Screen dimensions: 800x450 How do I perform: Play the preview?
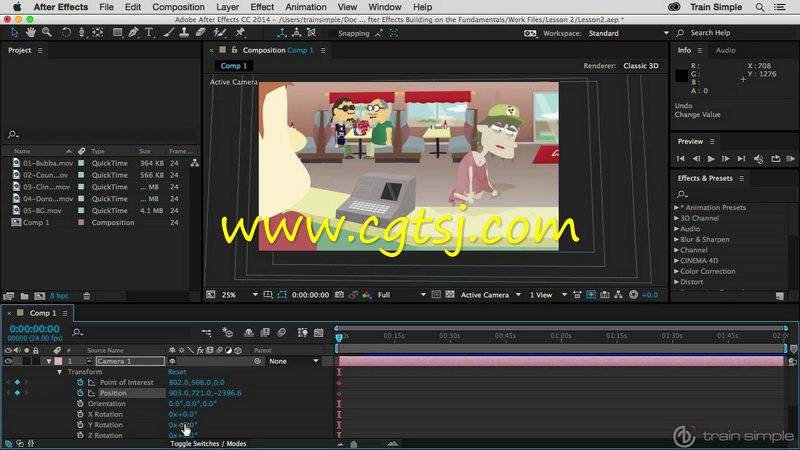(711, 159)
